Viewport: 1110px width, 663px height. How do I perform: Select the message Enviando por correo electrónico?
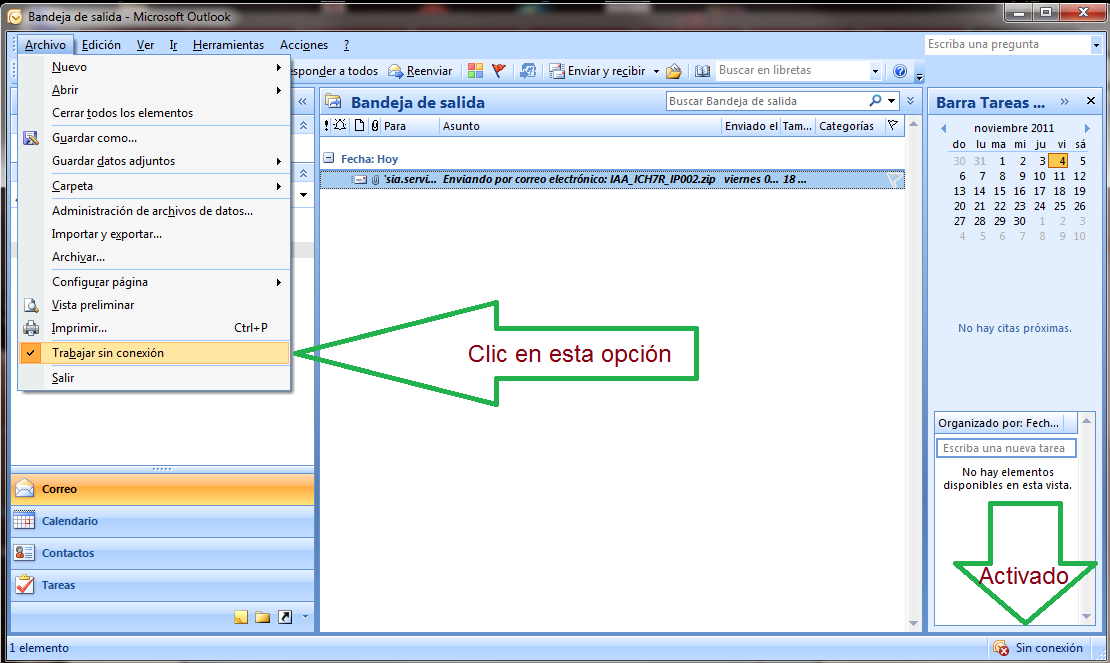[612, 180]
